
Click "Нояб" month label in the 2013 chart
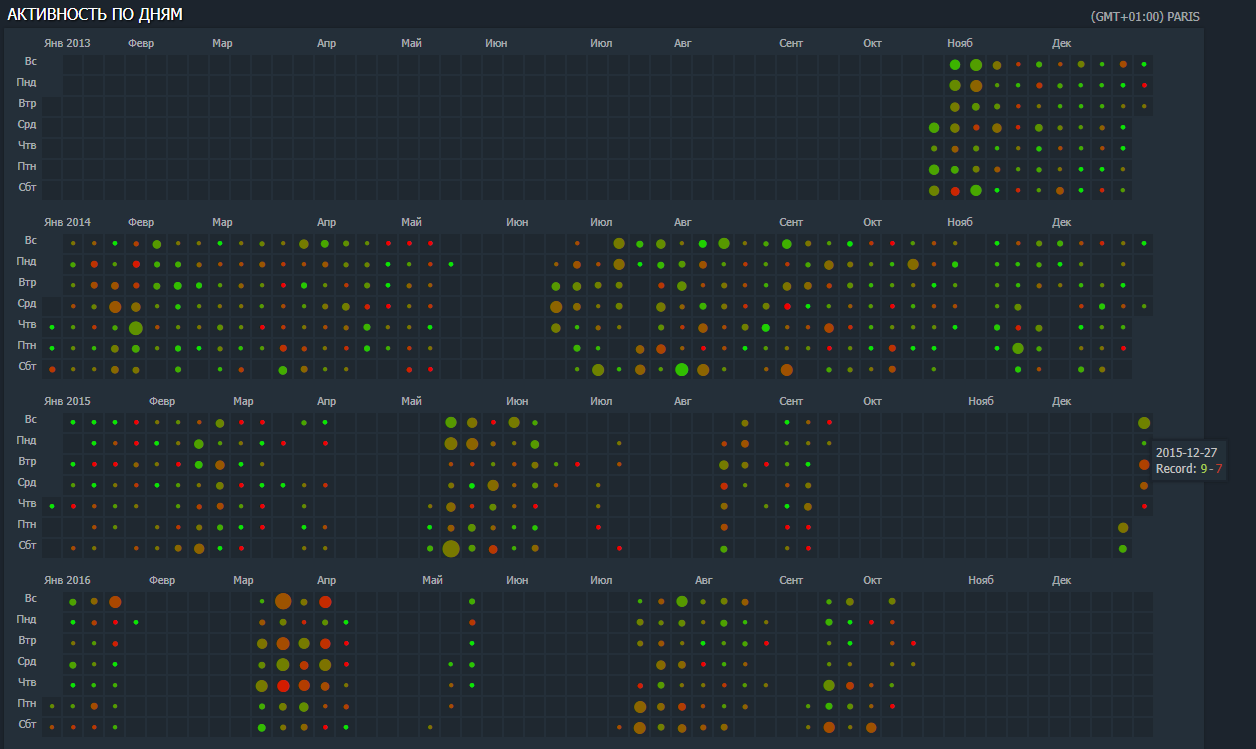[960, 43]
